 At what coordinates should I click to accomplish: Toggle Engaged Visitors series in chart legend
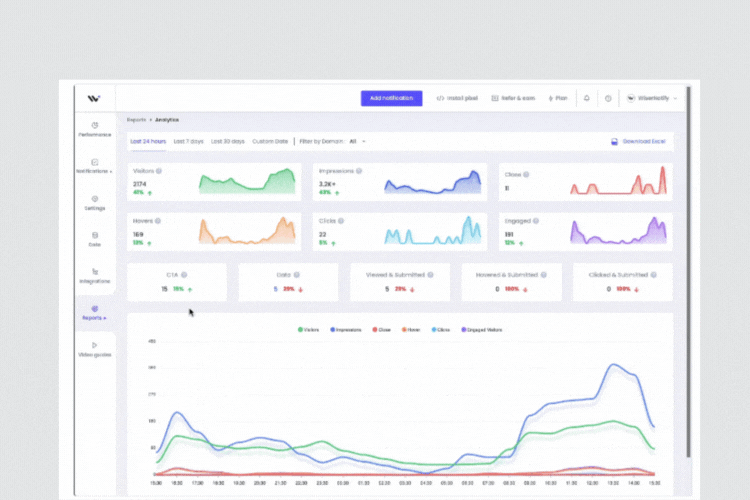(x=482, y=330)
